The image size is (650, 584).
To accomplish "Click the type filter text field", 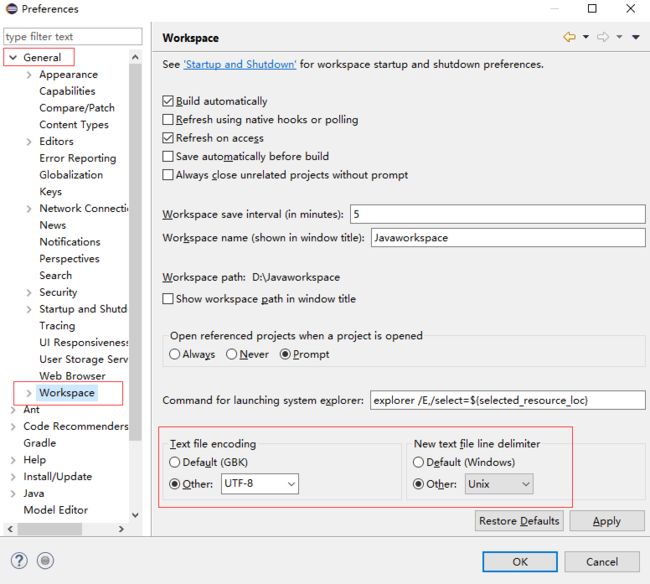I will [73, 36].
